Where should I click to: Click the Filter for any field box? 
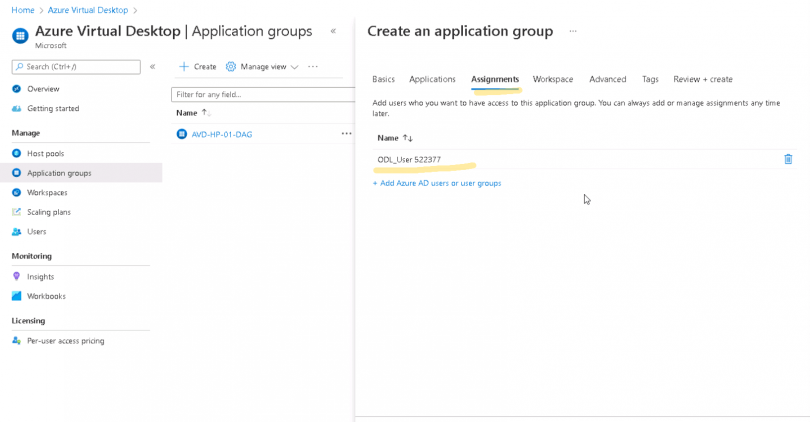pos(263,95)
